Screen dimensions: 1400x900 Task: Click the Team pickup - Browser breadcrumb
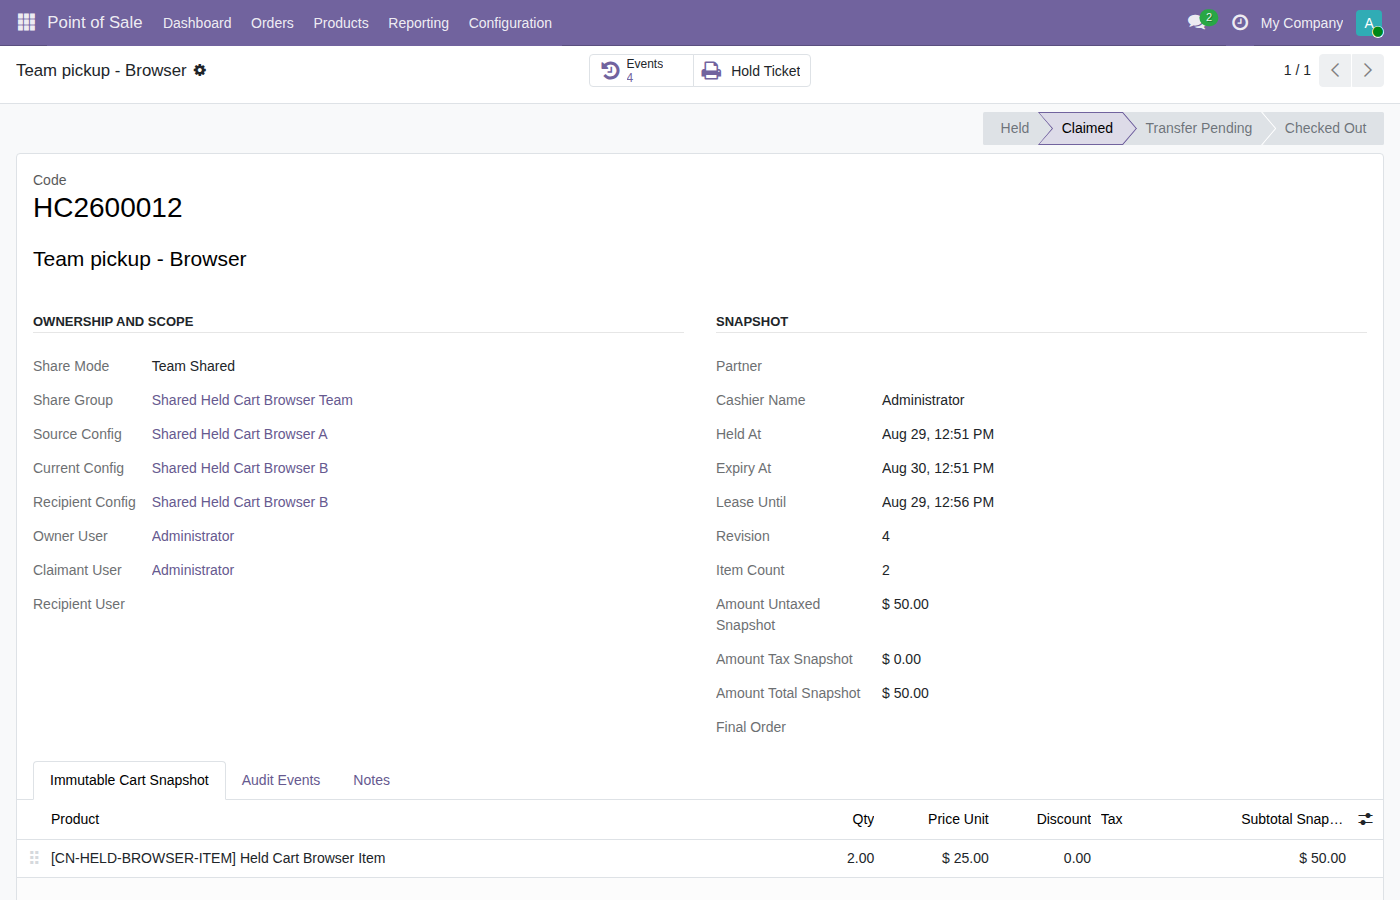pos(101,70)
